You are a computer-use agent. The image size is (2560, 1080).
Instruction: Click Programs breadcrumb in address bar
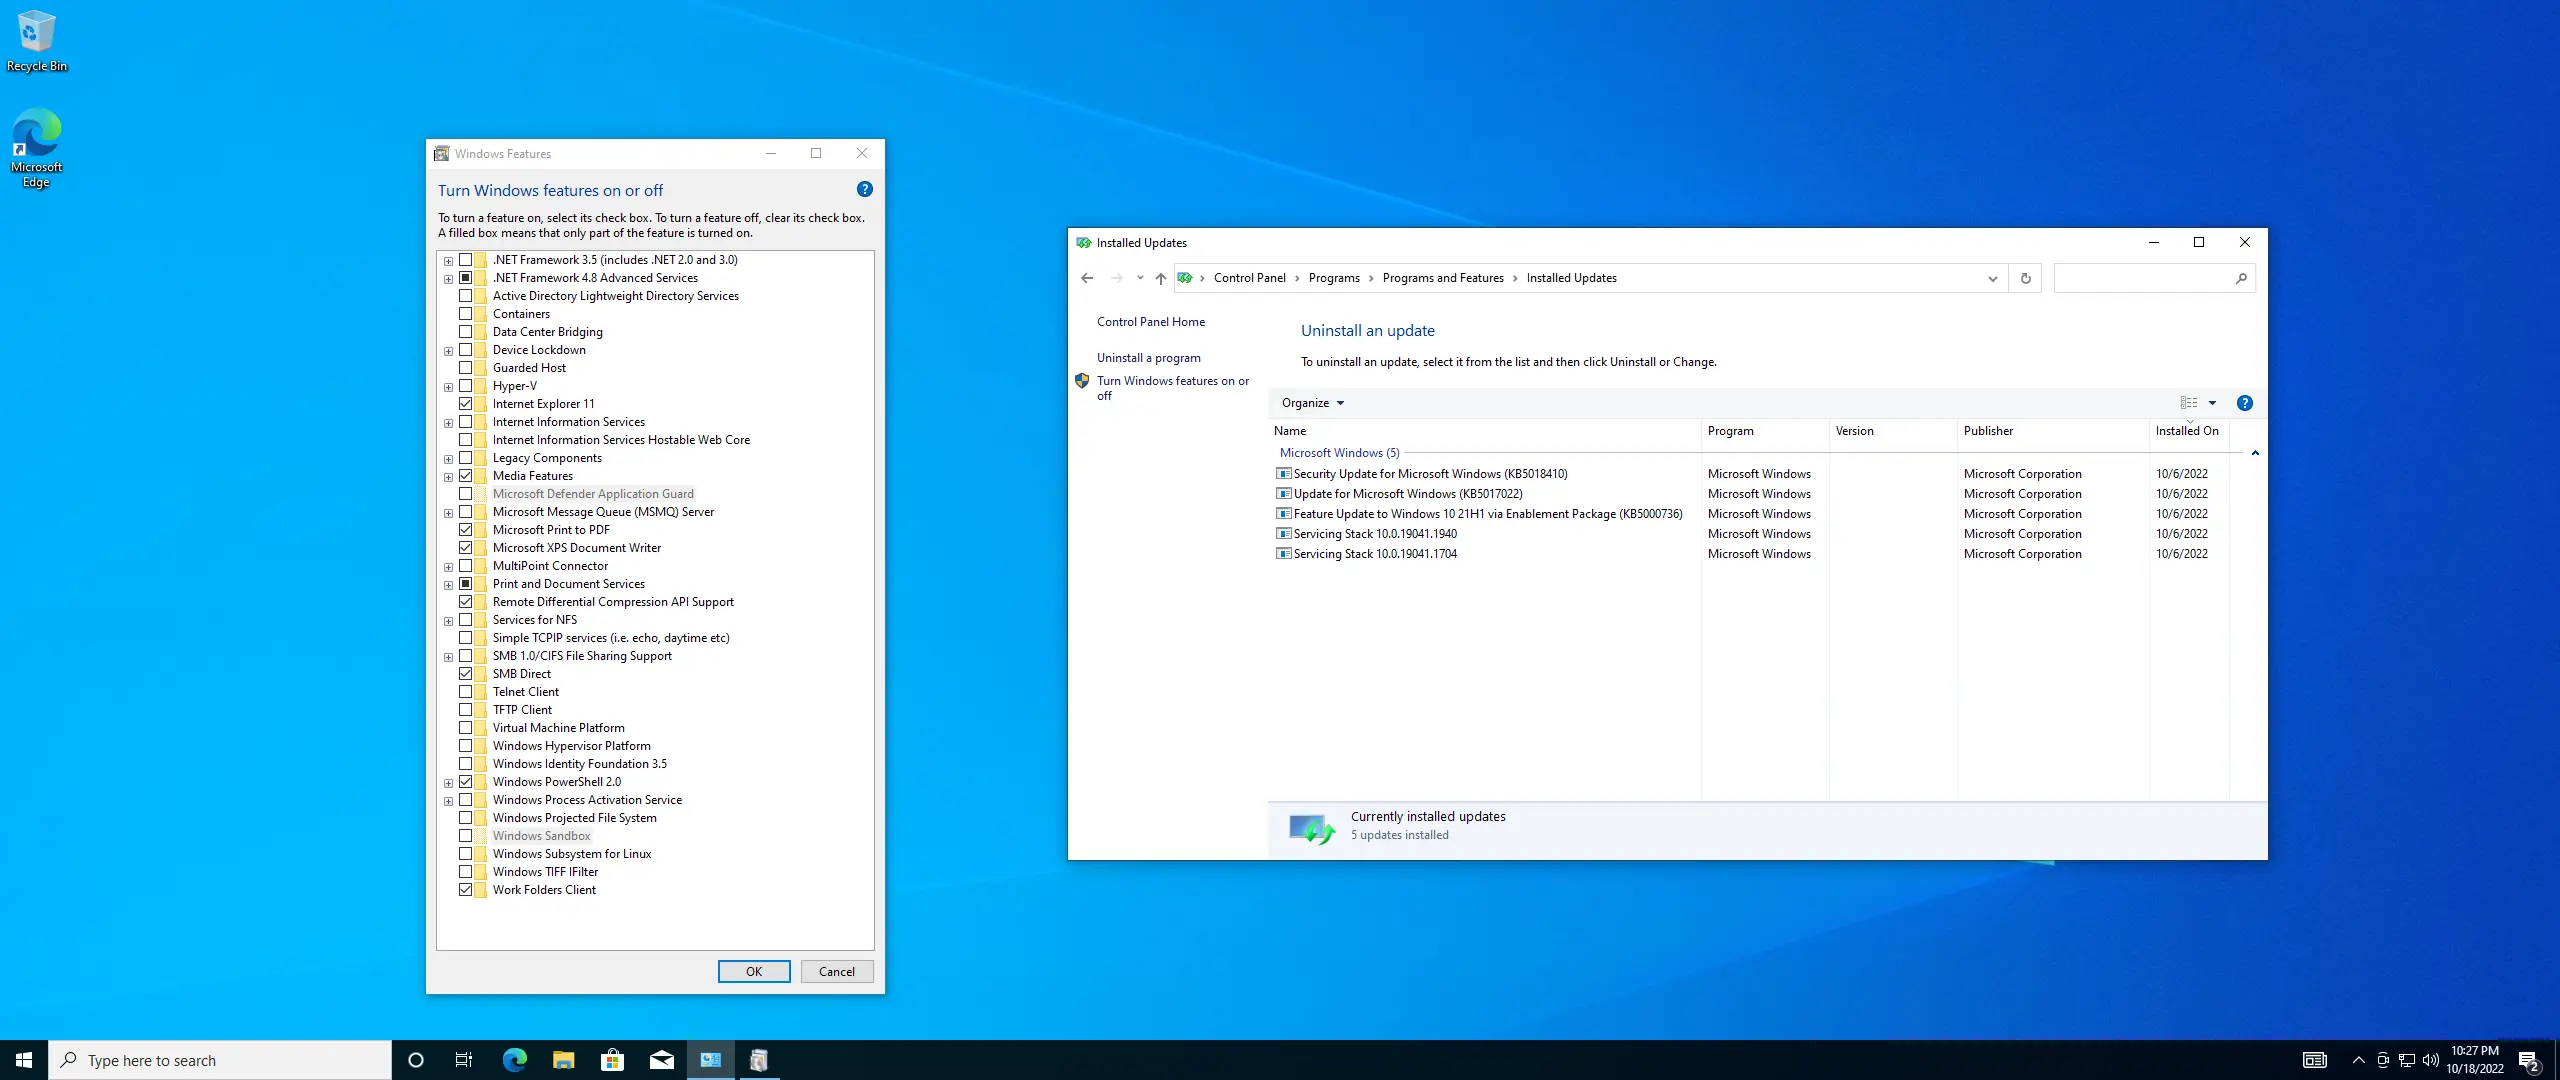tap(1333, 278)
